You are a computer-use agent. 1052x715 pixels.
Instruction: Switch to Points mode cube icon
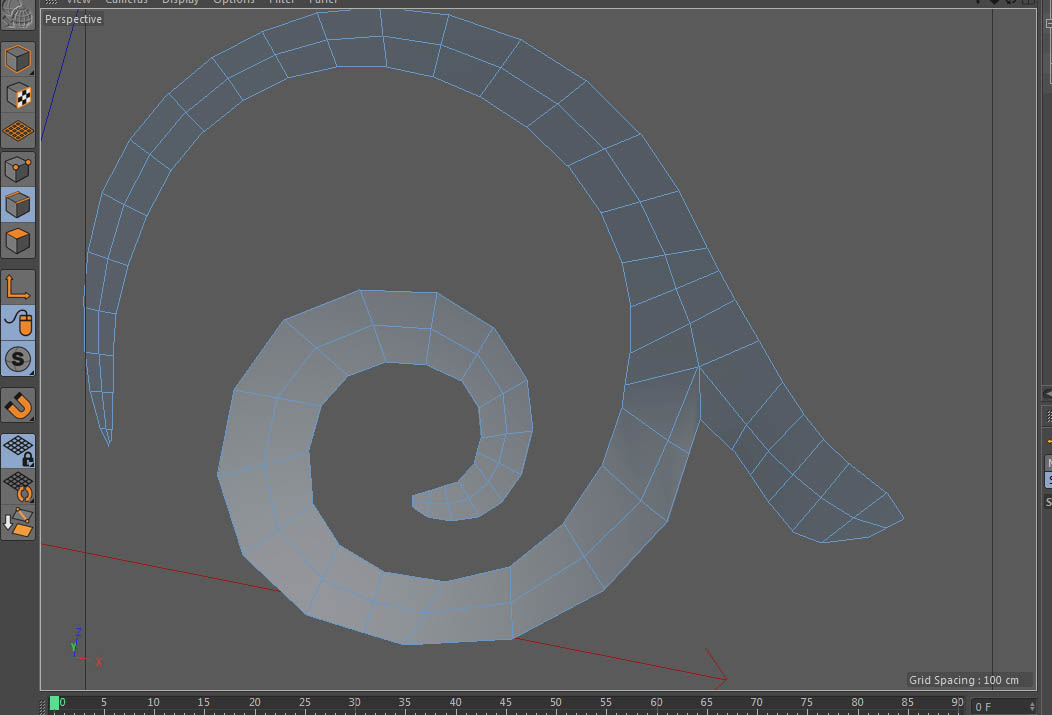coord(18,169)
